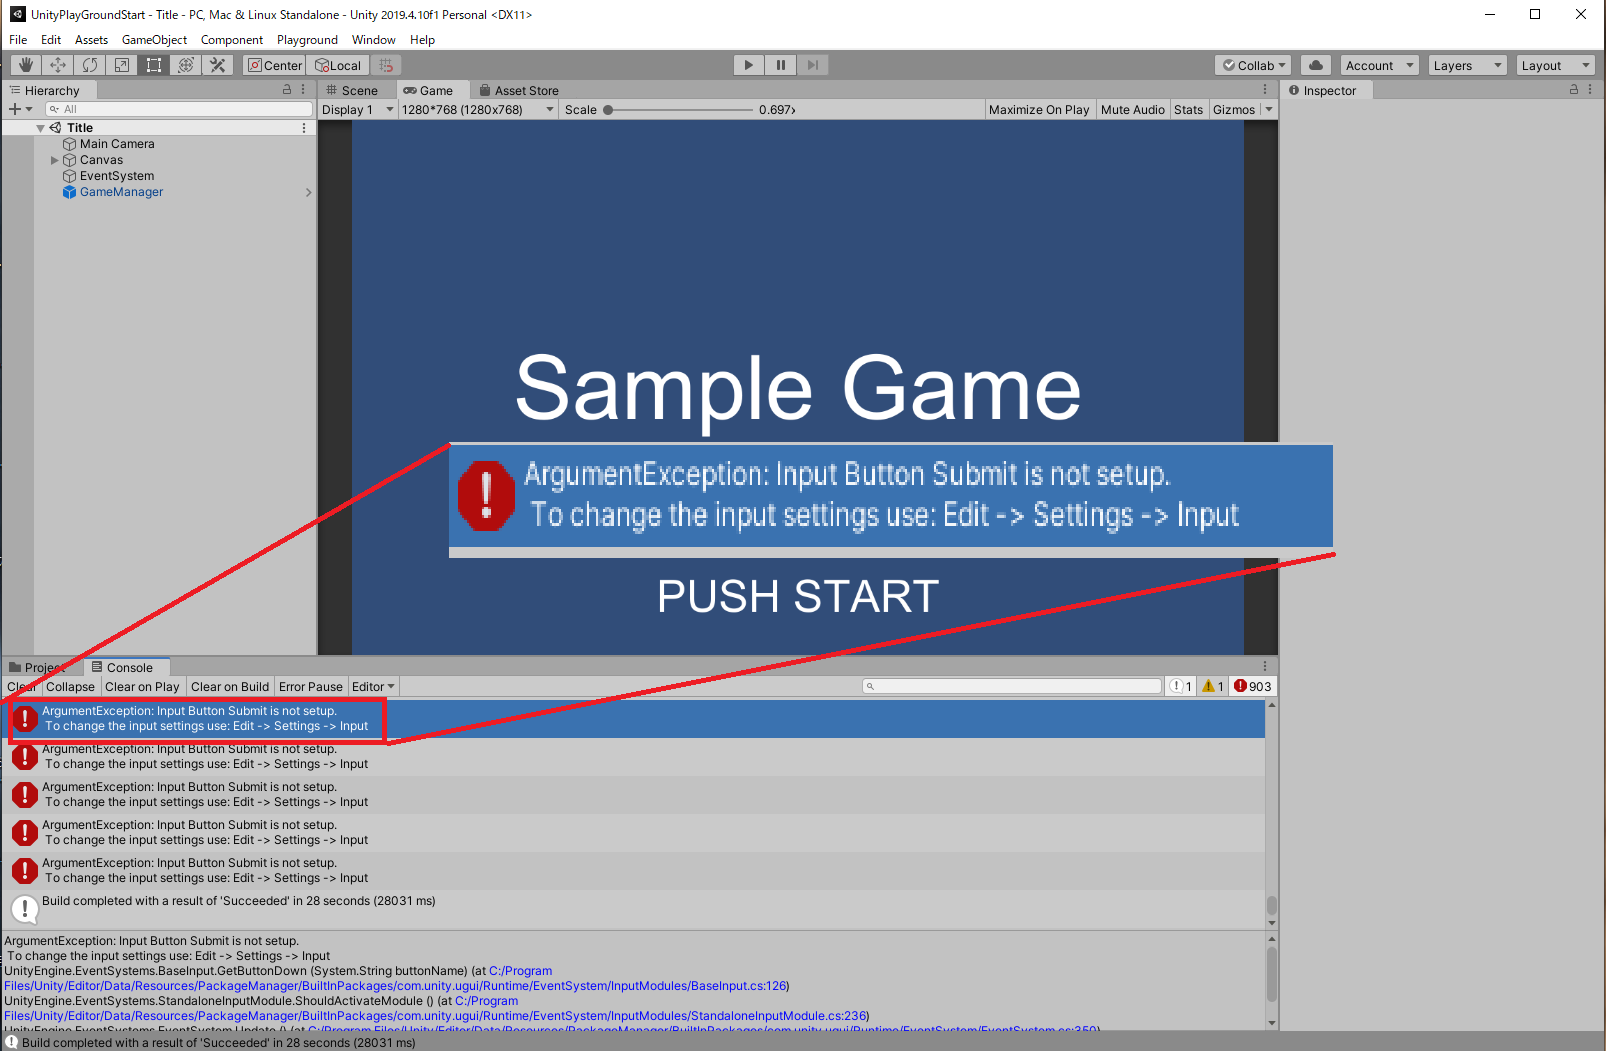Click the plus icon in the Hierarchy panel
This screenshot has width=1606, height=1051.
pos(15,109)
